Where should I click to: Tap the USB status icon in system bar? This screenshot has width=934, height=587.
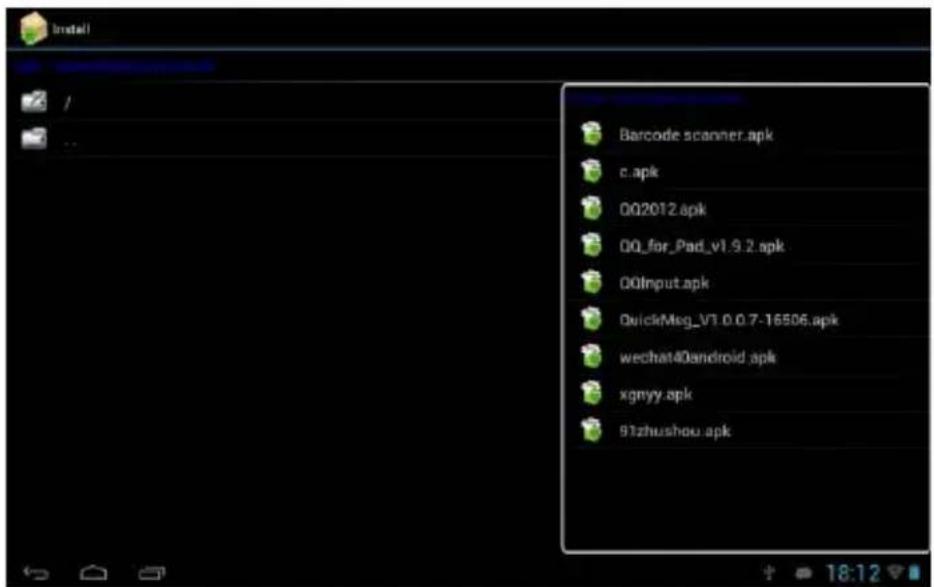(769, 573)
